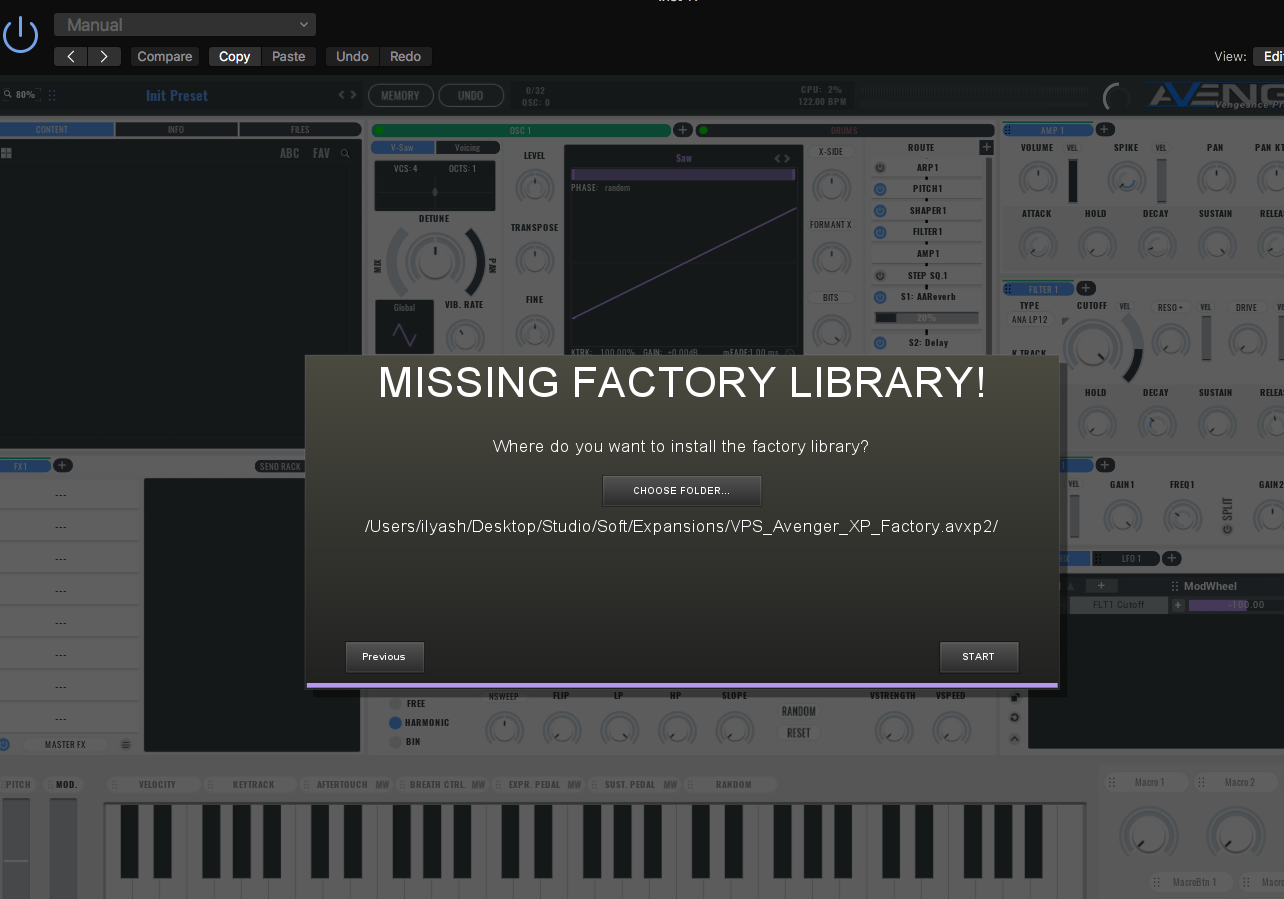Grab the AMP 1 drag handle dots

1008,130
